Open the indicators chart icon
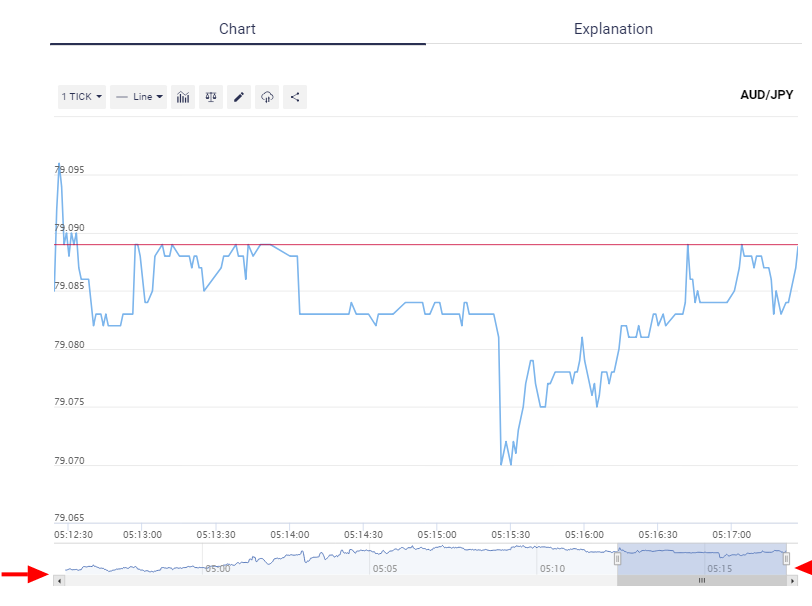 pyautogui.click(x=183, y=96)
